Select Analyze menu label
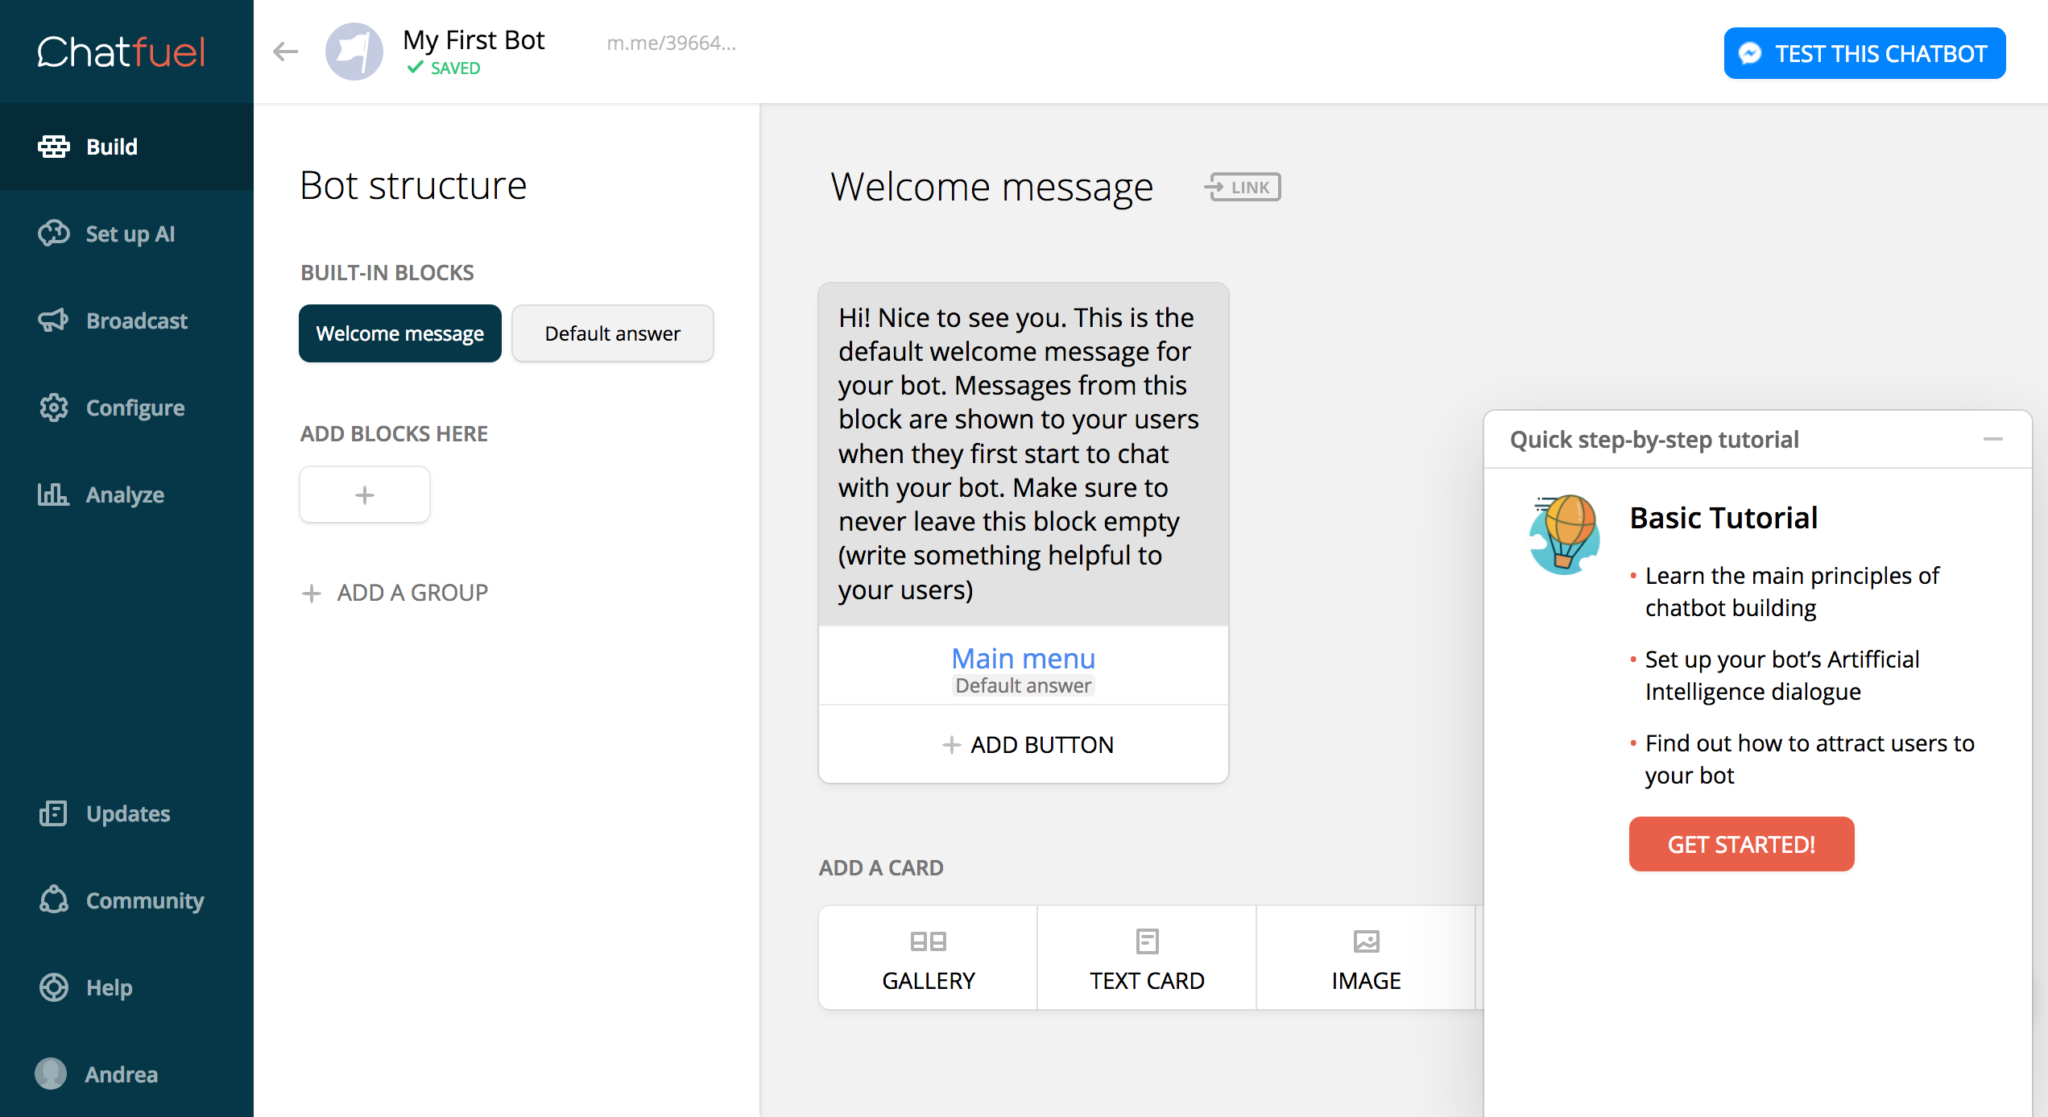 [x=125, y=495]
